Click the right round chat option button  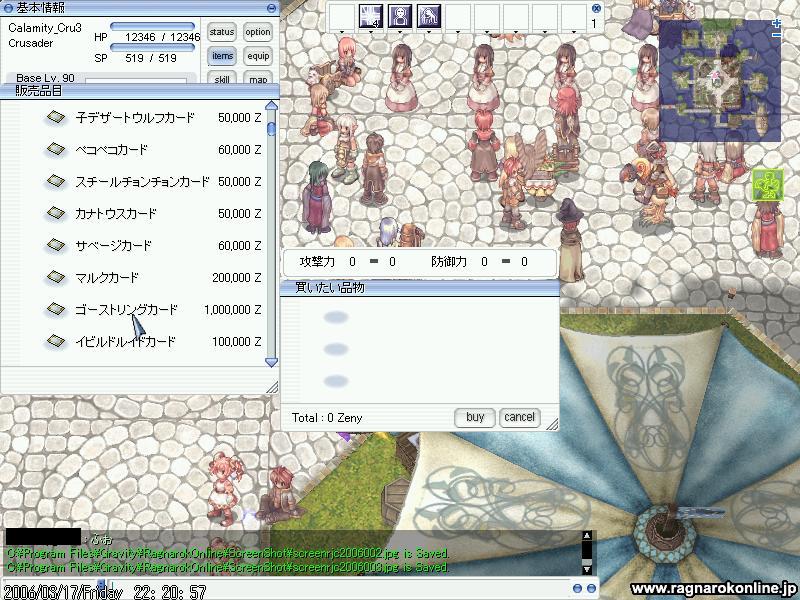pos(591,589)
